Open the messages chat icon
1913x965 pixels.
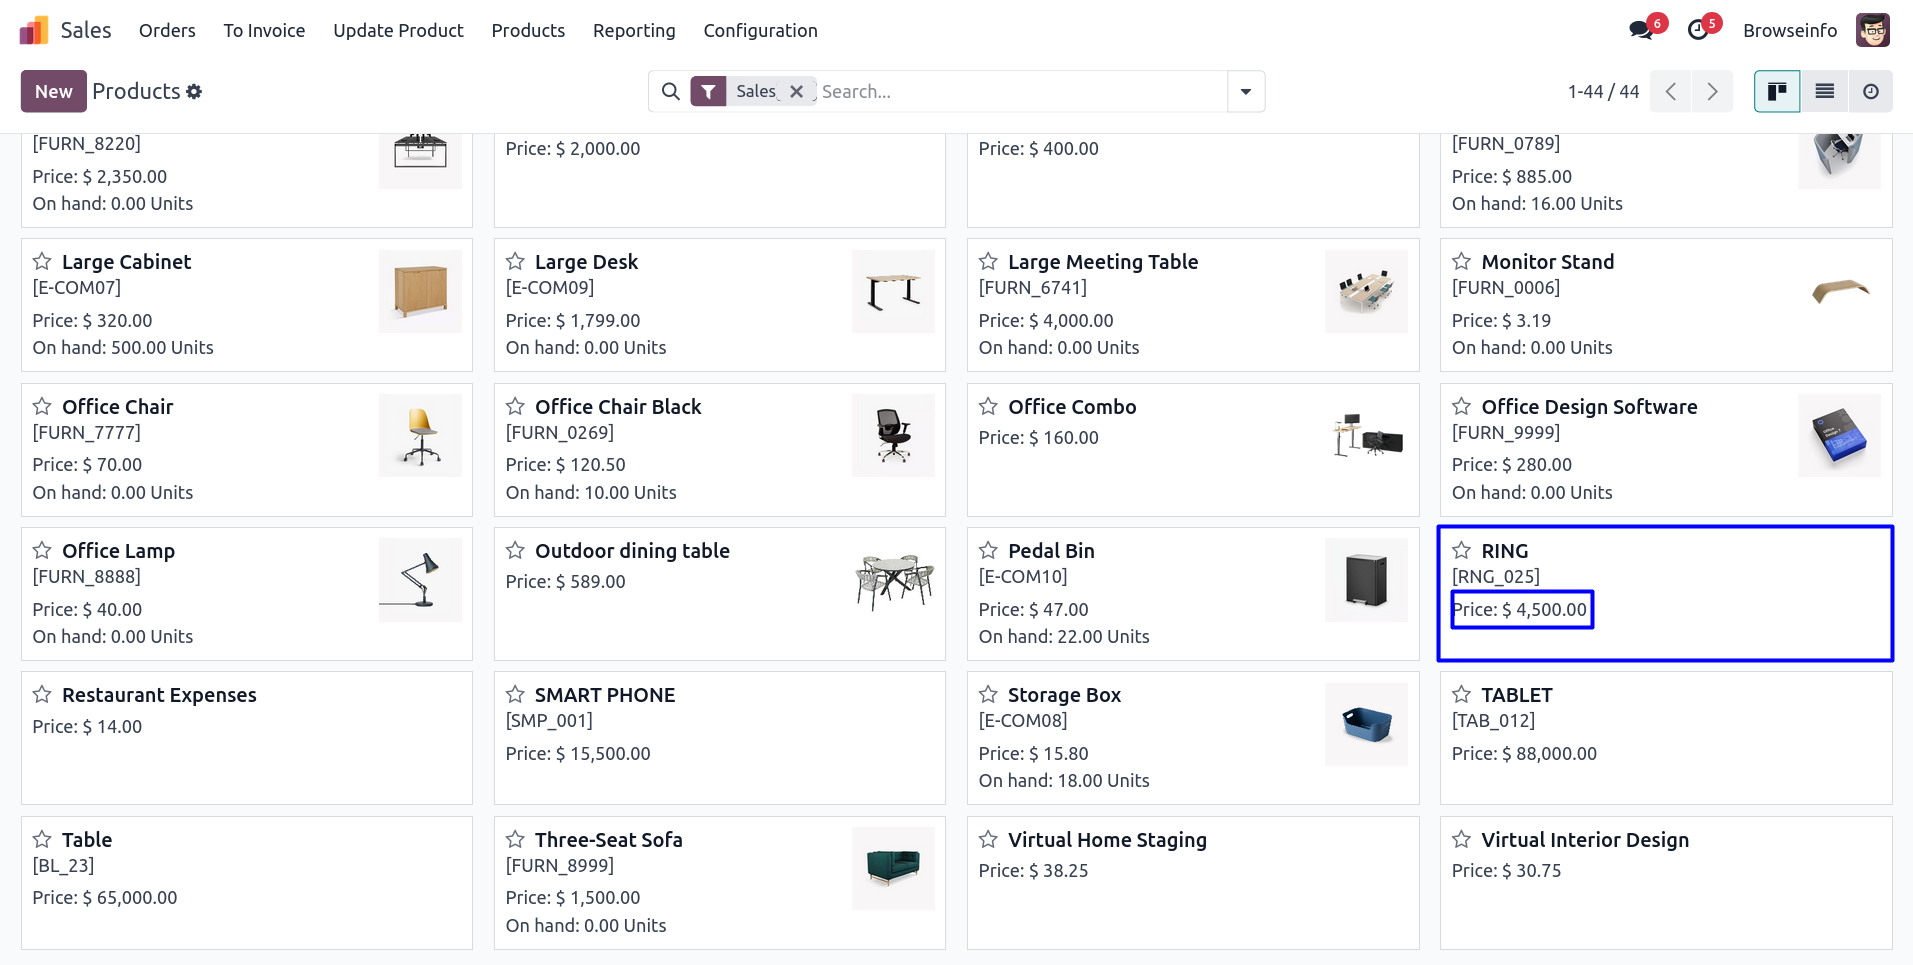coord(1640,30)
